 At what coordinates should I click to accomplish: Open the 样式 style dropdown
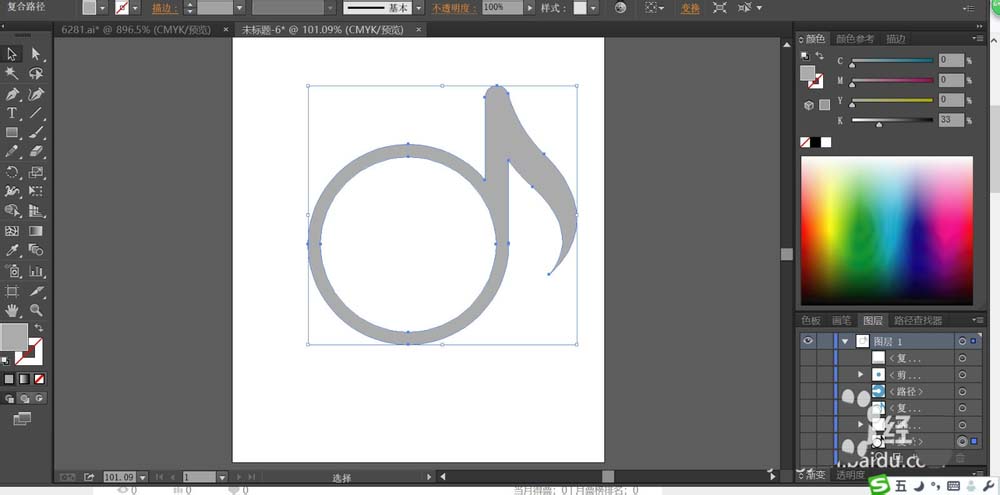pos(594,8)
